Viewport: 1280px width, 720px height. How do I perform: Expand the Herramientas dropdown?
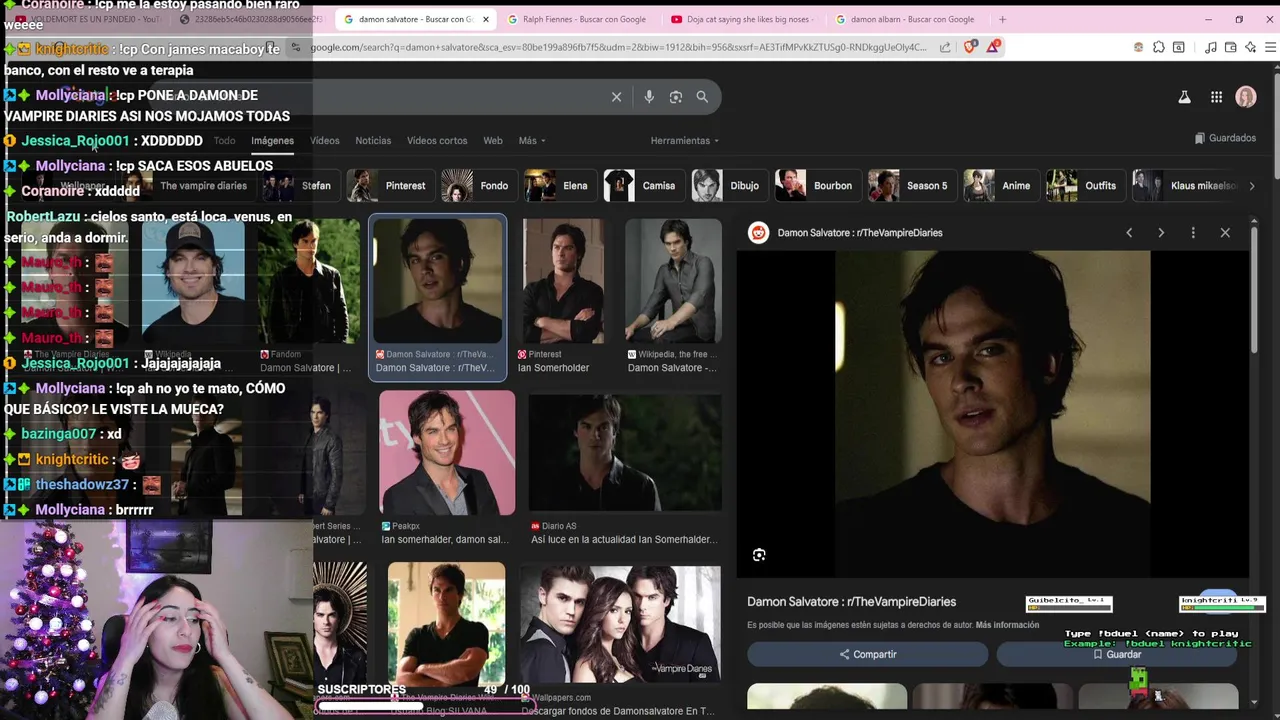(x=684, y=141)
